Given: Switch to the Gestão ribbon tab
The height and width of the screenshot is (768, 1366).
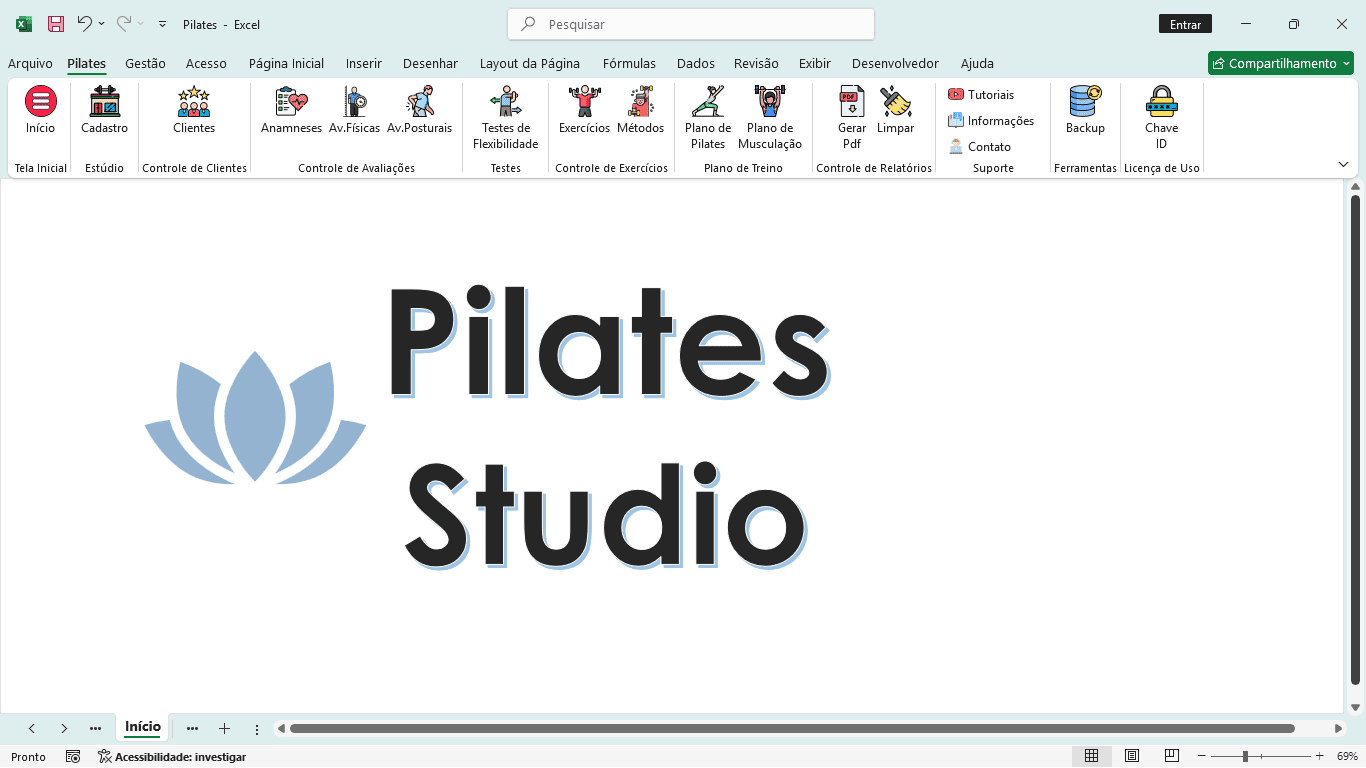Looking at the screenshot, I should coord(145,63).
